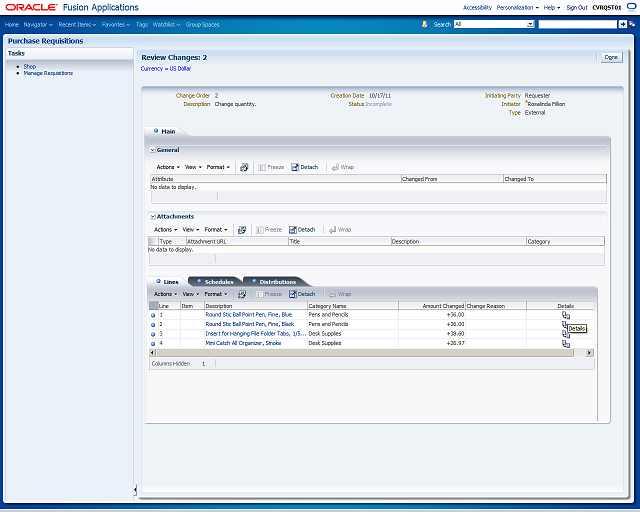
Task: Click the Done button
Action: (x=611, y=58)
